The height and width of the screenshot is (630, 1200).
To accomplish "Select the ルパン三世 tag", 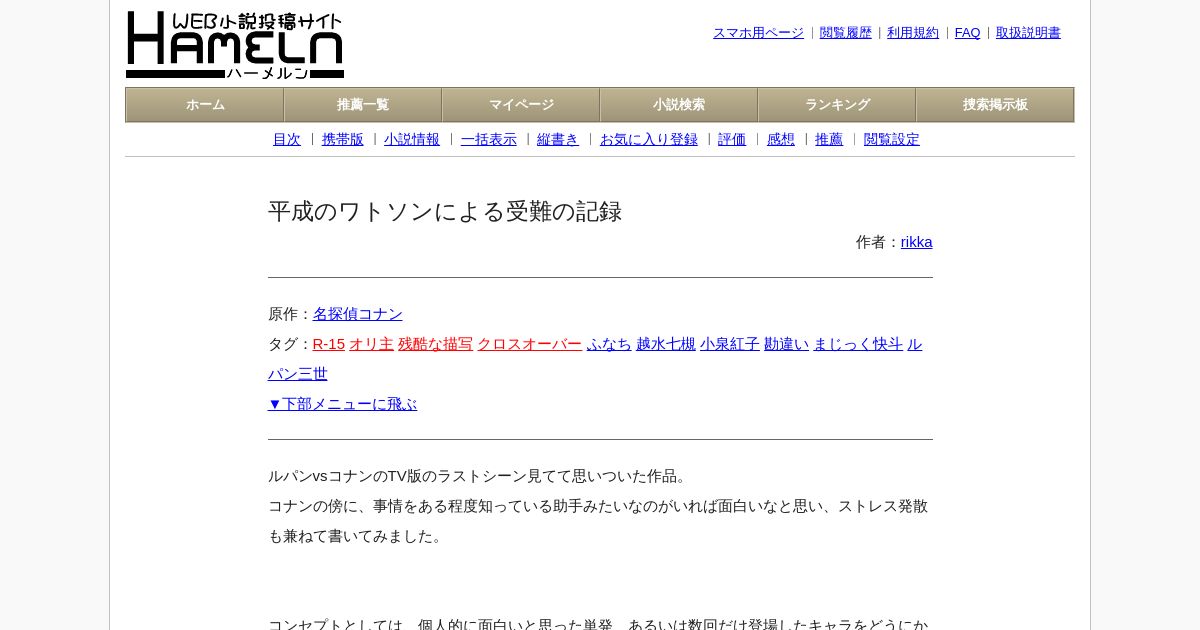I will 298,374.
